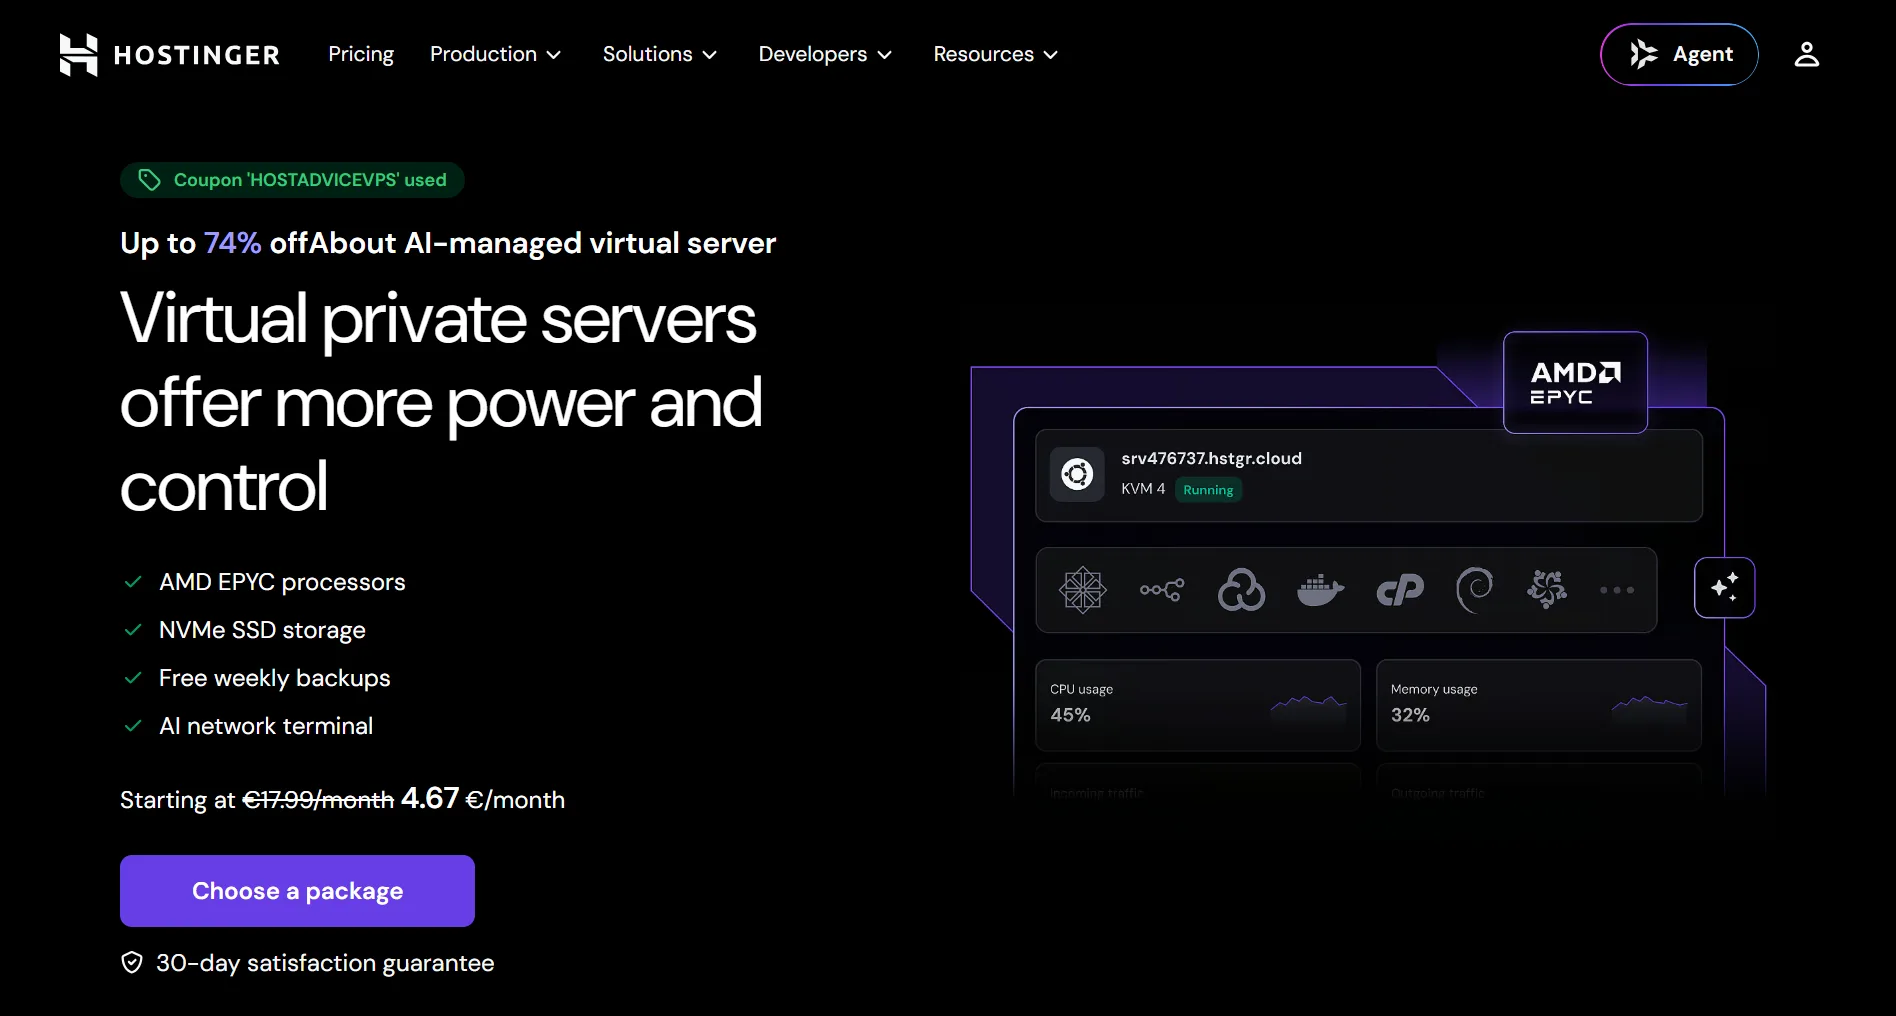Click checkmark beside Free weekly backups
Image resolution: width=1896 pixels, height=1016 pixels.
click(133, 678)
